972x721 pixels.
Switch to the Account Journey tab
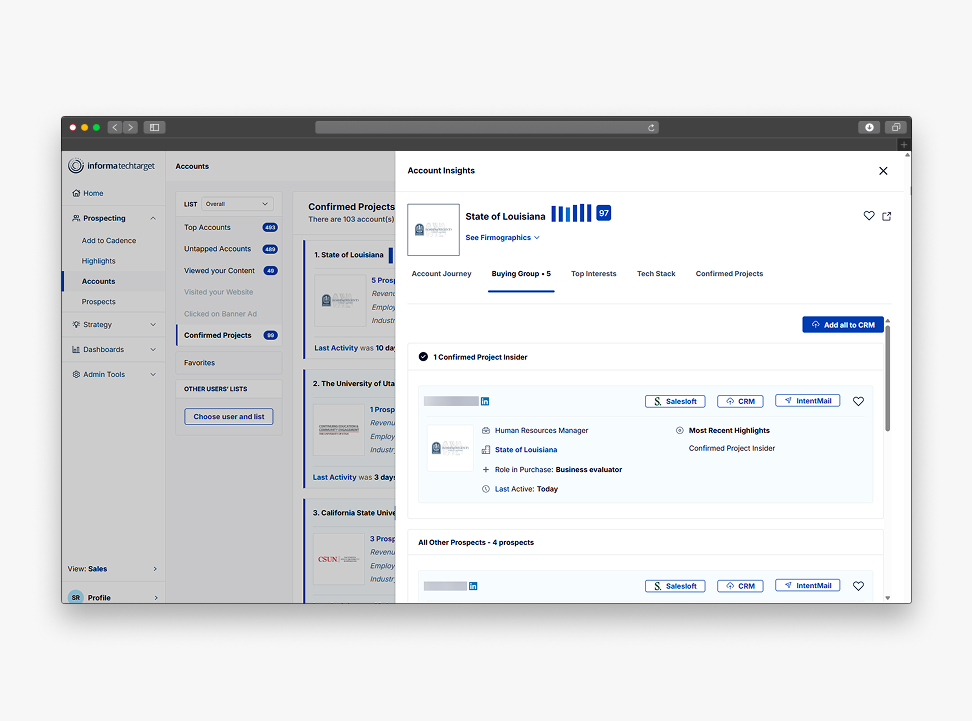pyautogui.click(x=441, y=274)
